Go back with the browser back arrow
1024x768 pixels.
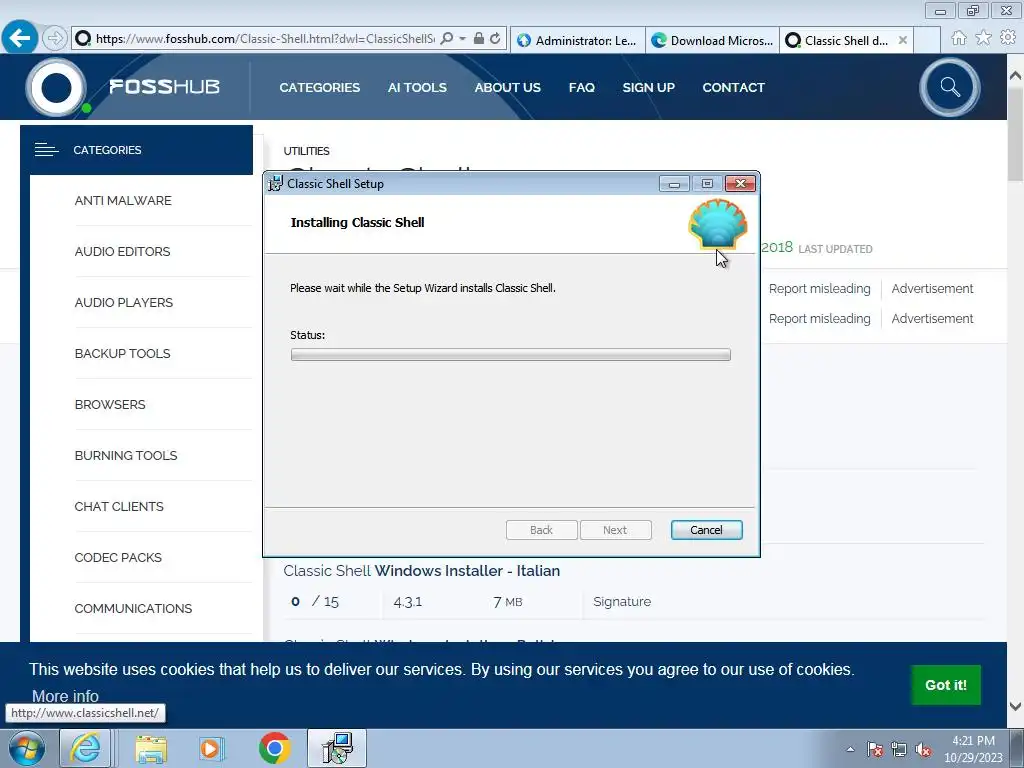[20, 38]
